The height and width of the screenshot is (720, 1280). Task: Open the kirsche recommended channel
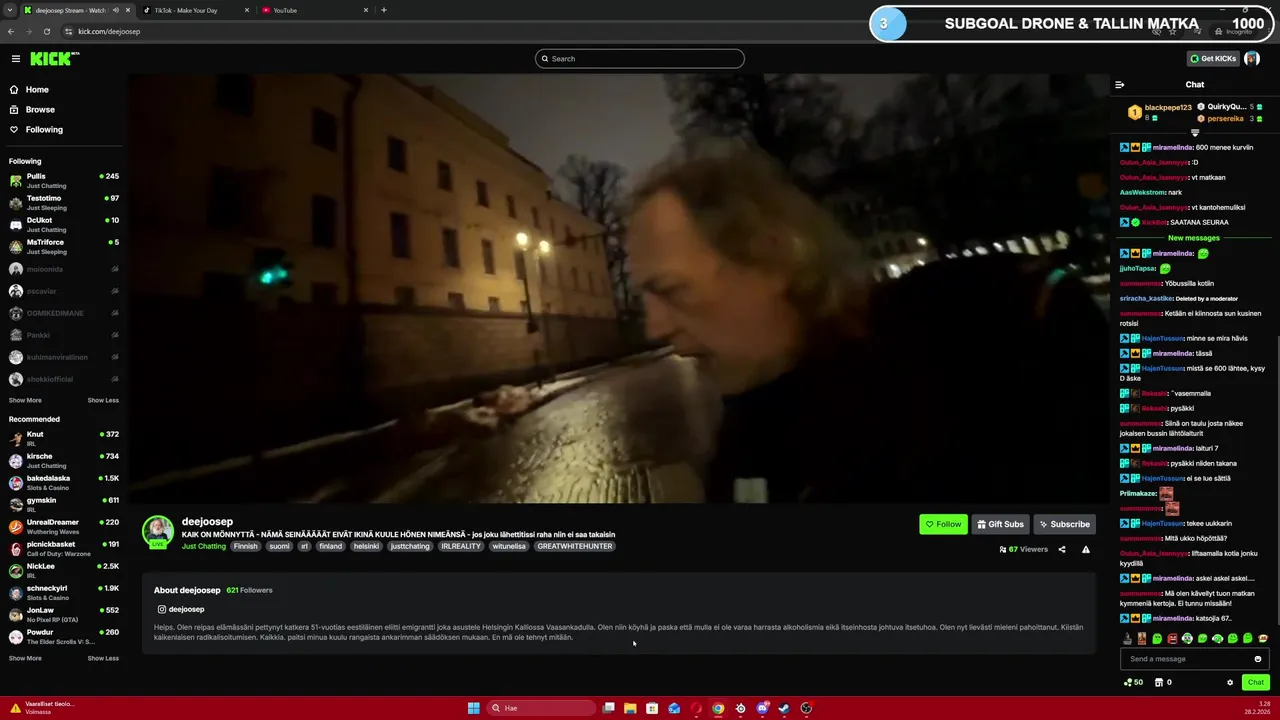(64, 460)
